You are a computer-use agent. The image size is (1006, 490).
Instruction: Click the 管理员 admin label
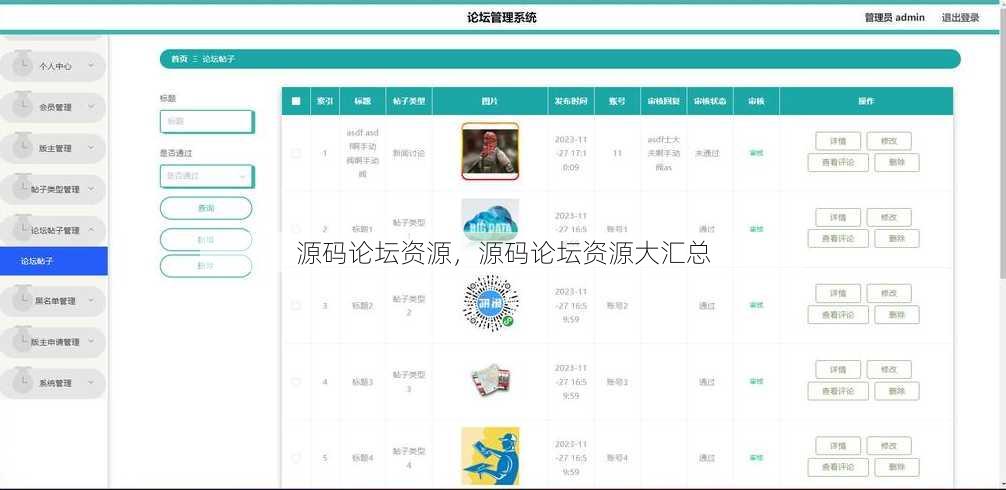click(894, 17)
